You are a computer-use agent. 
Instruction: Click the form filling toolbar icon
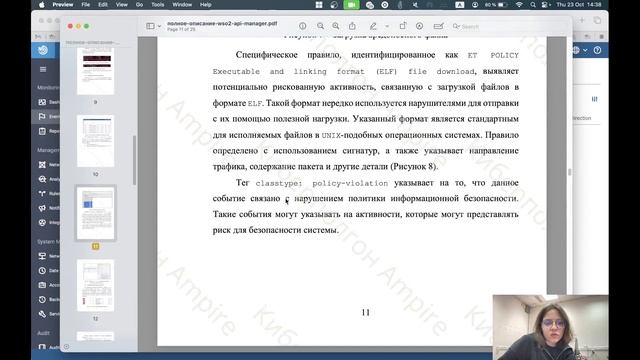438,26
